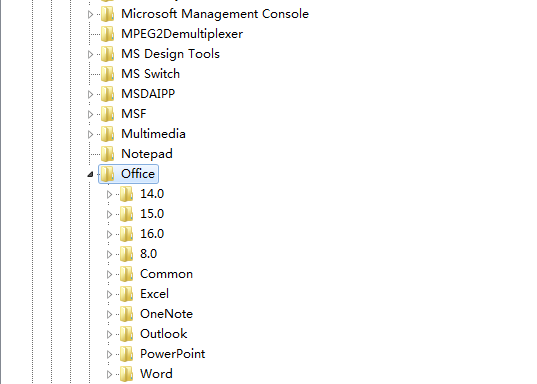
Task: Select the Office key label
Action: (138, 174)
